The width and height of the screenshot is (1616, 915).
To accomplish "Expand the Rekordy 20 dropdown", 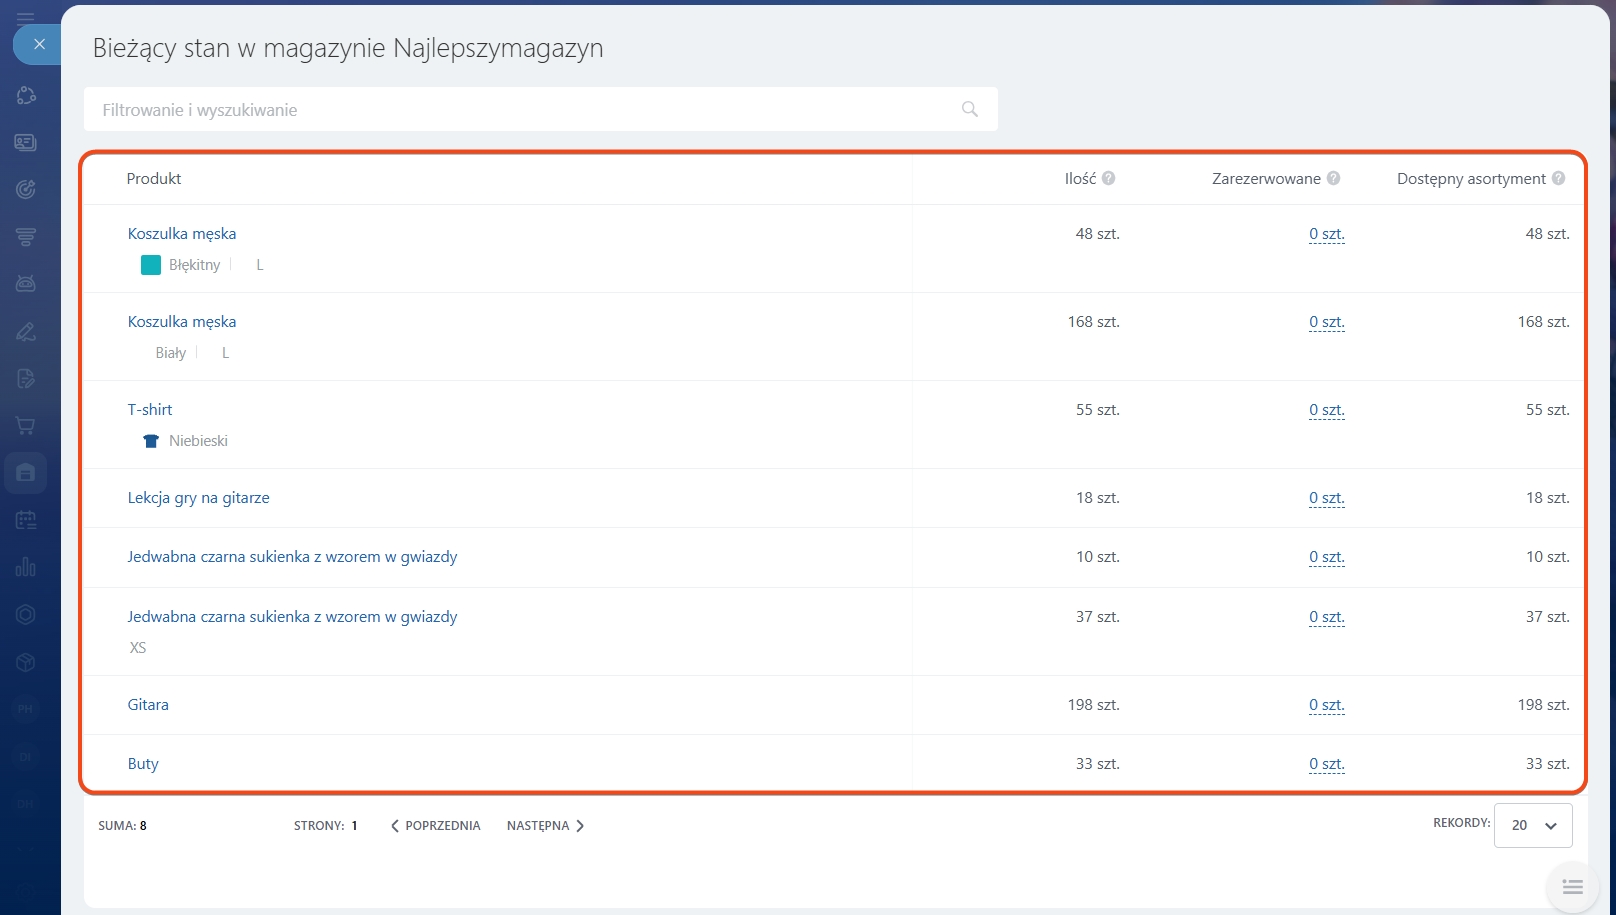I will [x=1533, y=826].
